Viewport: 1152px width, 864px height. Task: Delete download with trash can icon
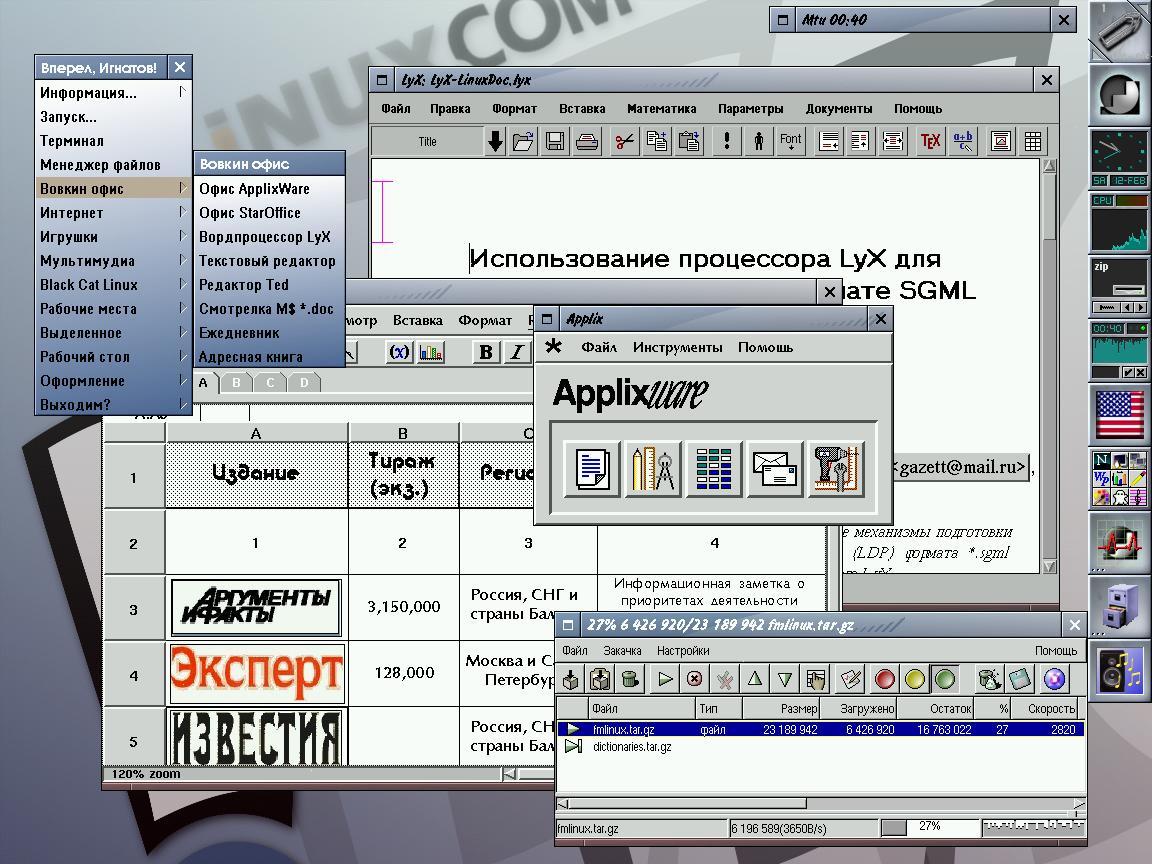tap(630, 679)
